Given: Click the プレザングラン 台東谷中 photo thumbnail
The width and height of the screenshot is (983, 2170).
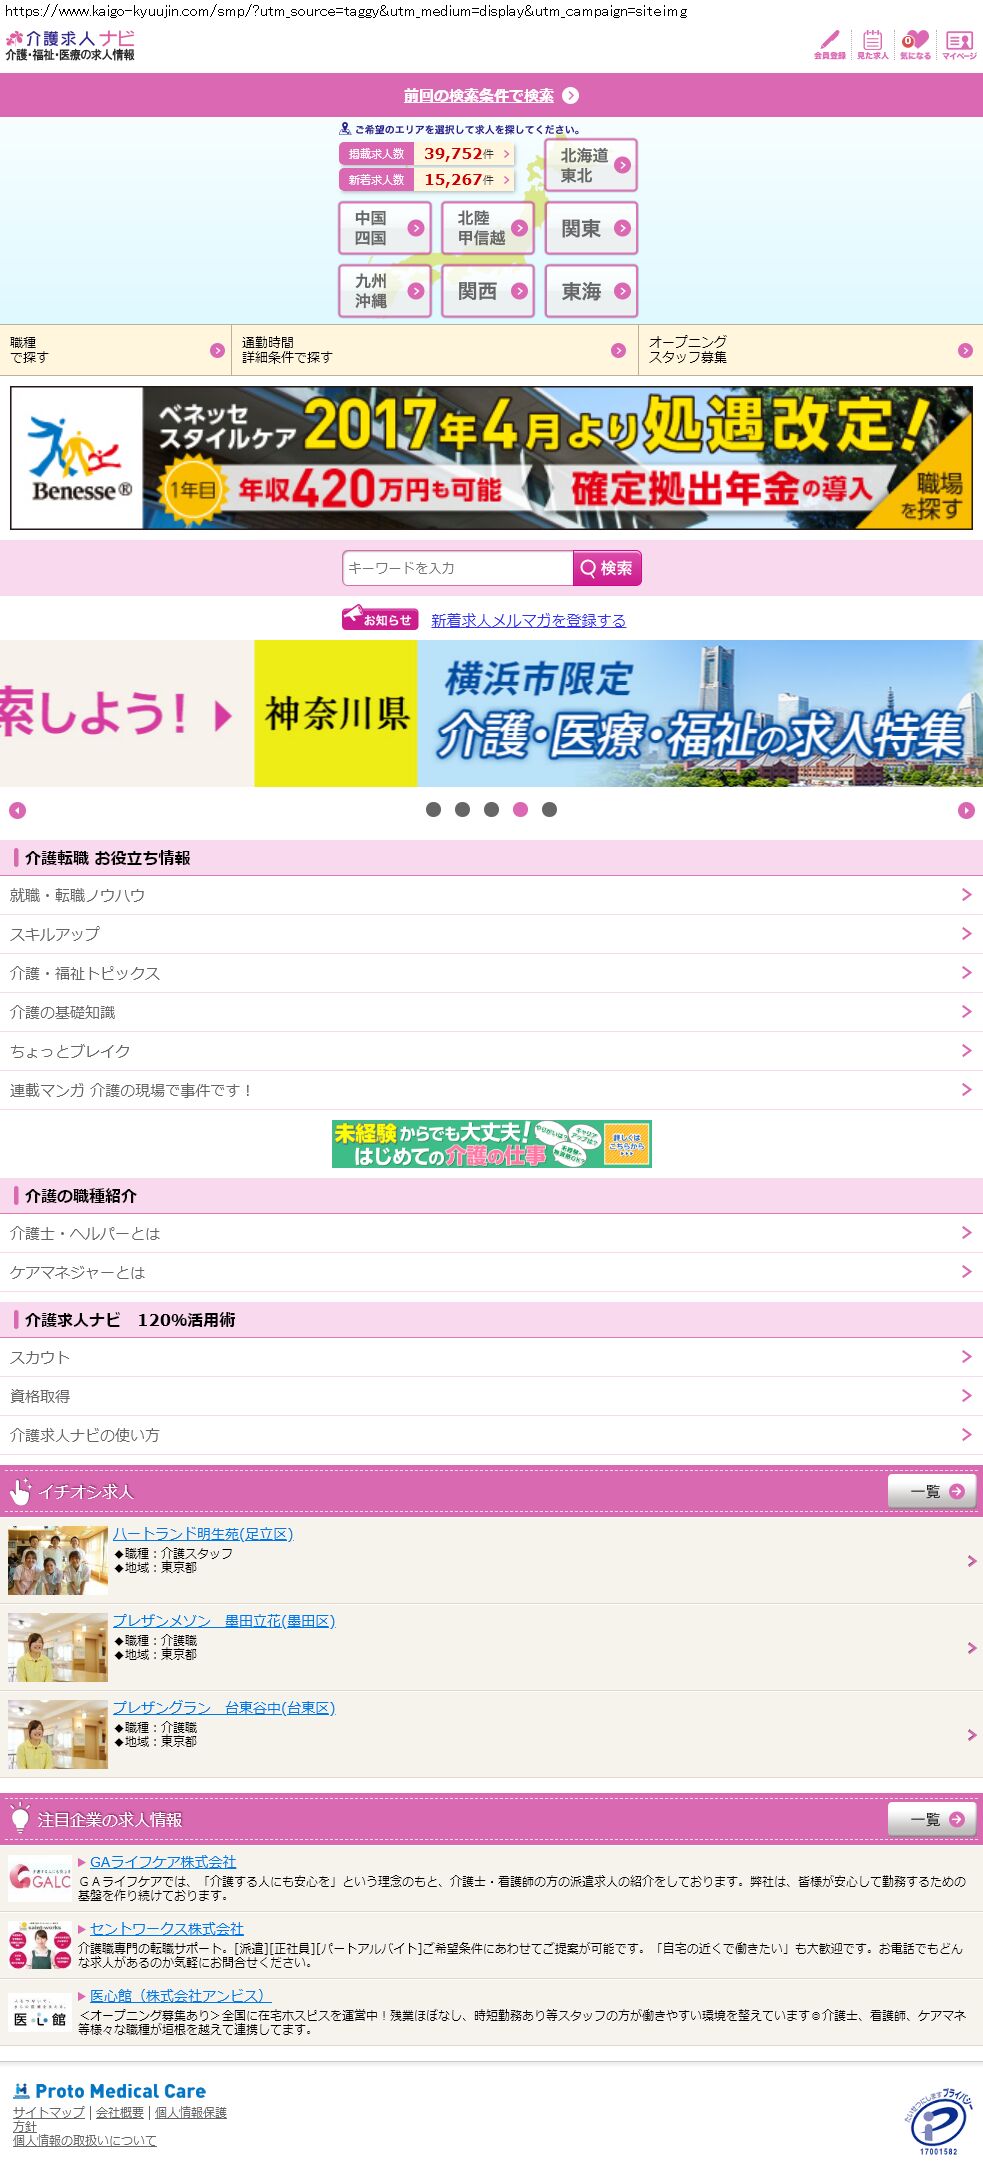Looking at the screenshot, I should point(58,1734).
